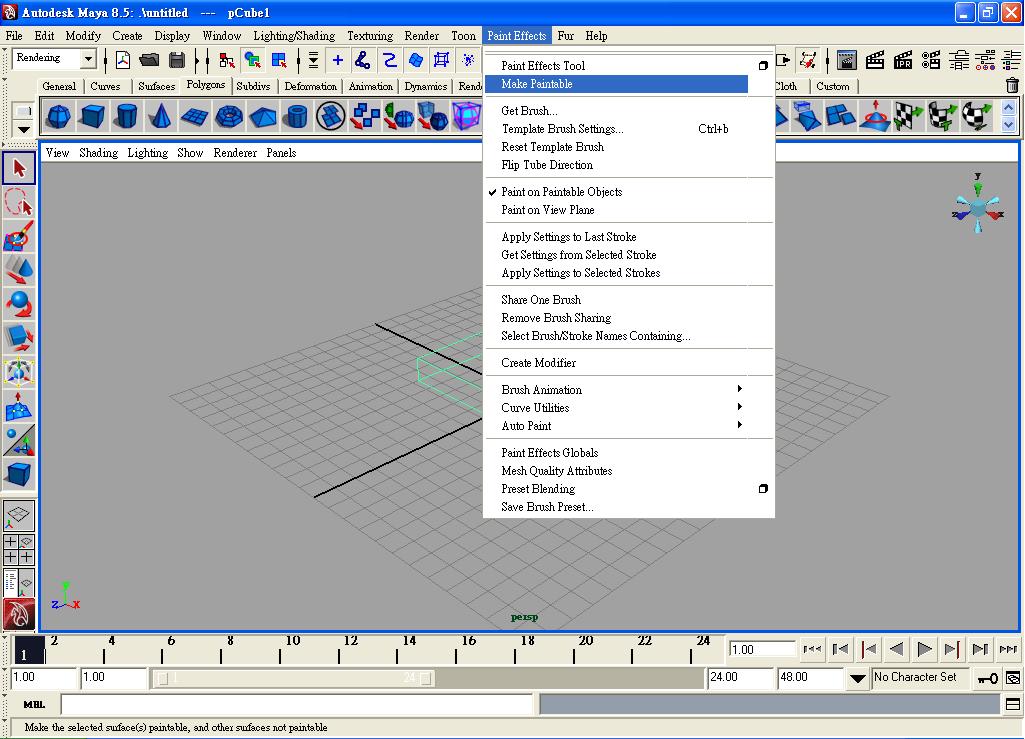The width and height of the screenshot is (1025, 739).
Task: Open Preset Blending option box
Action: point(763,489)
